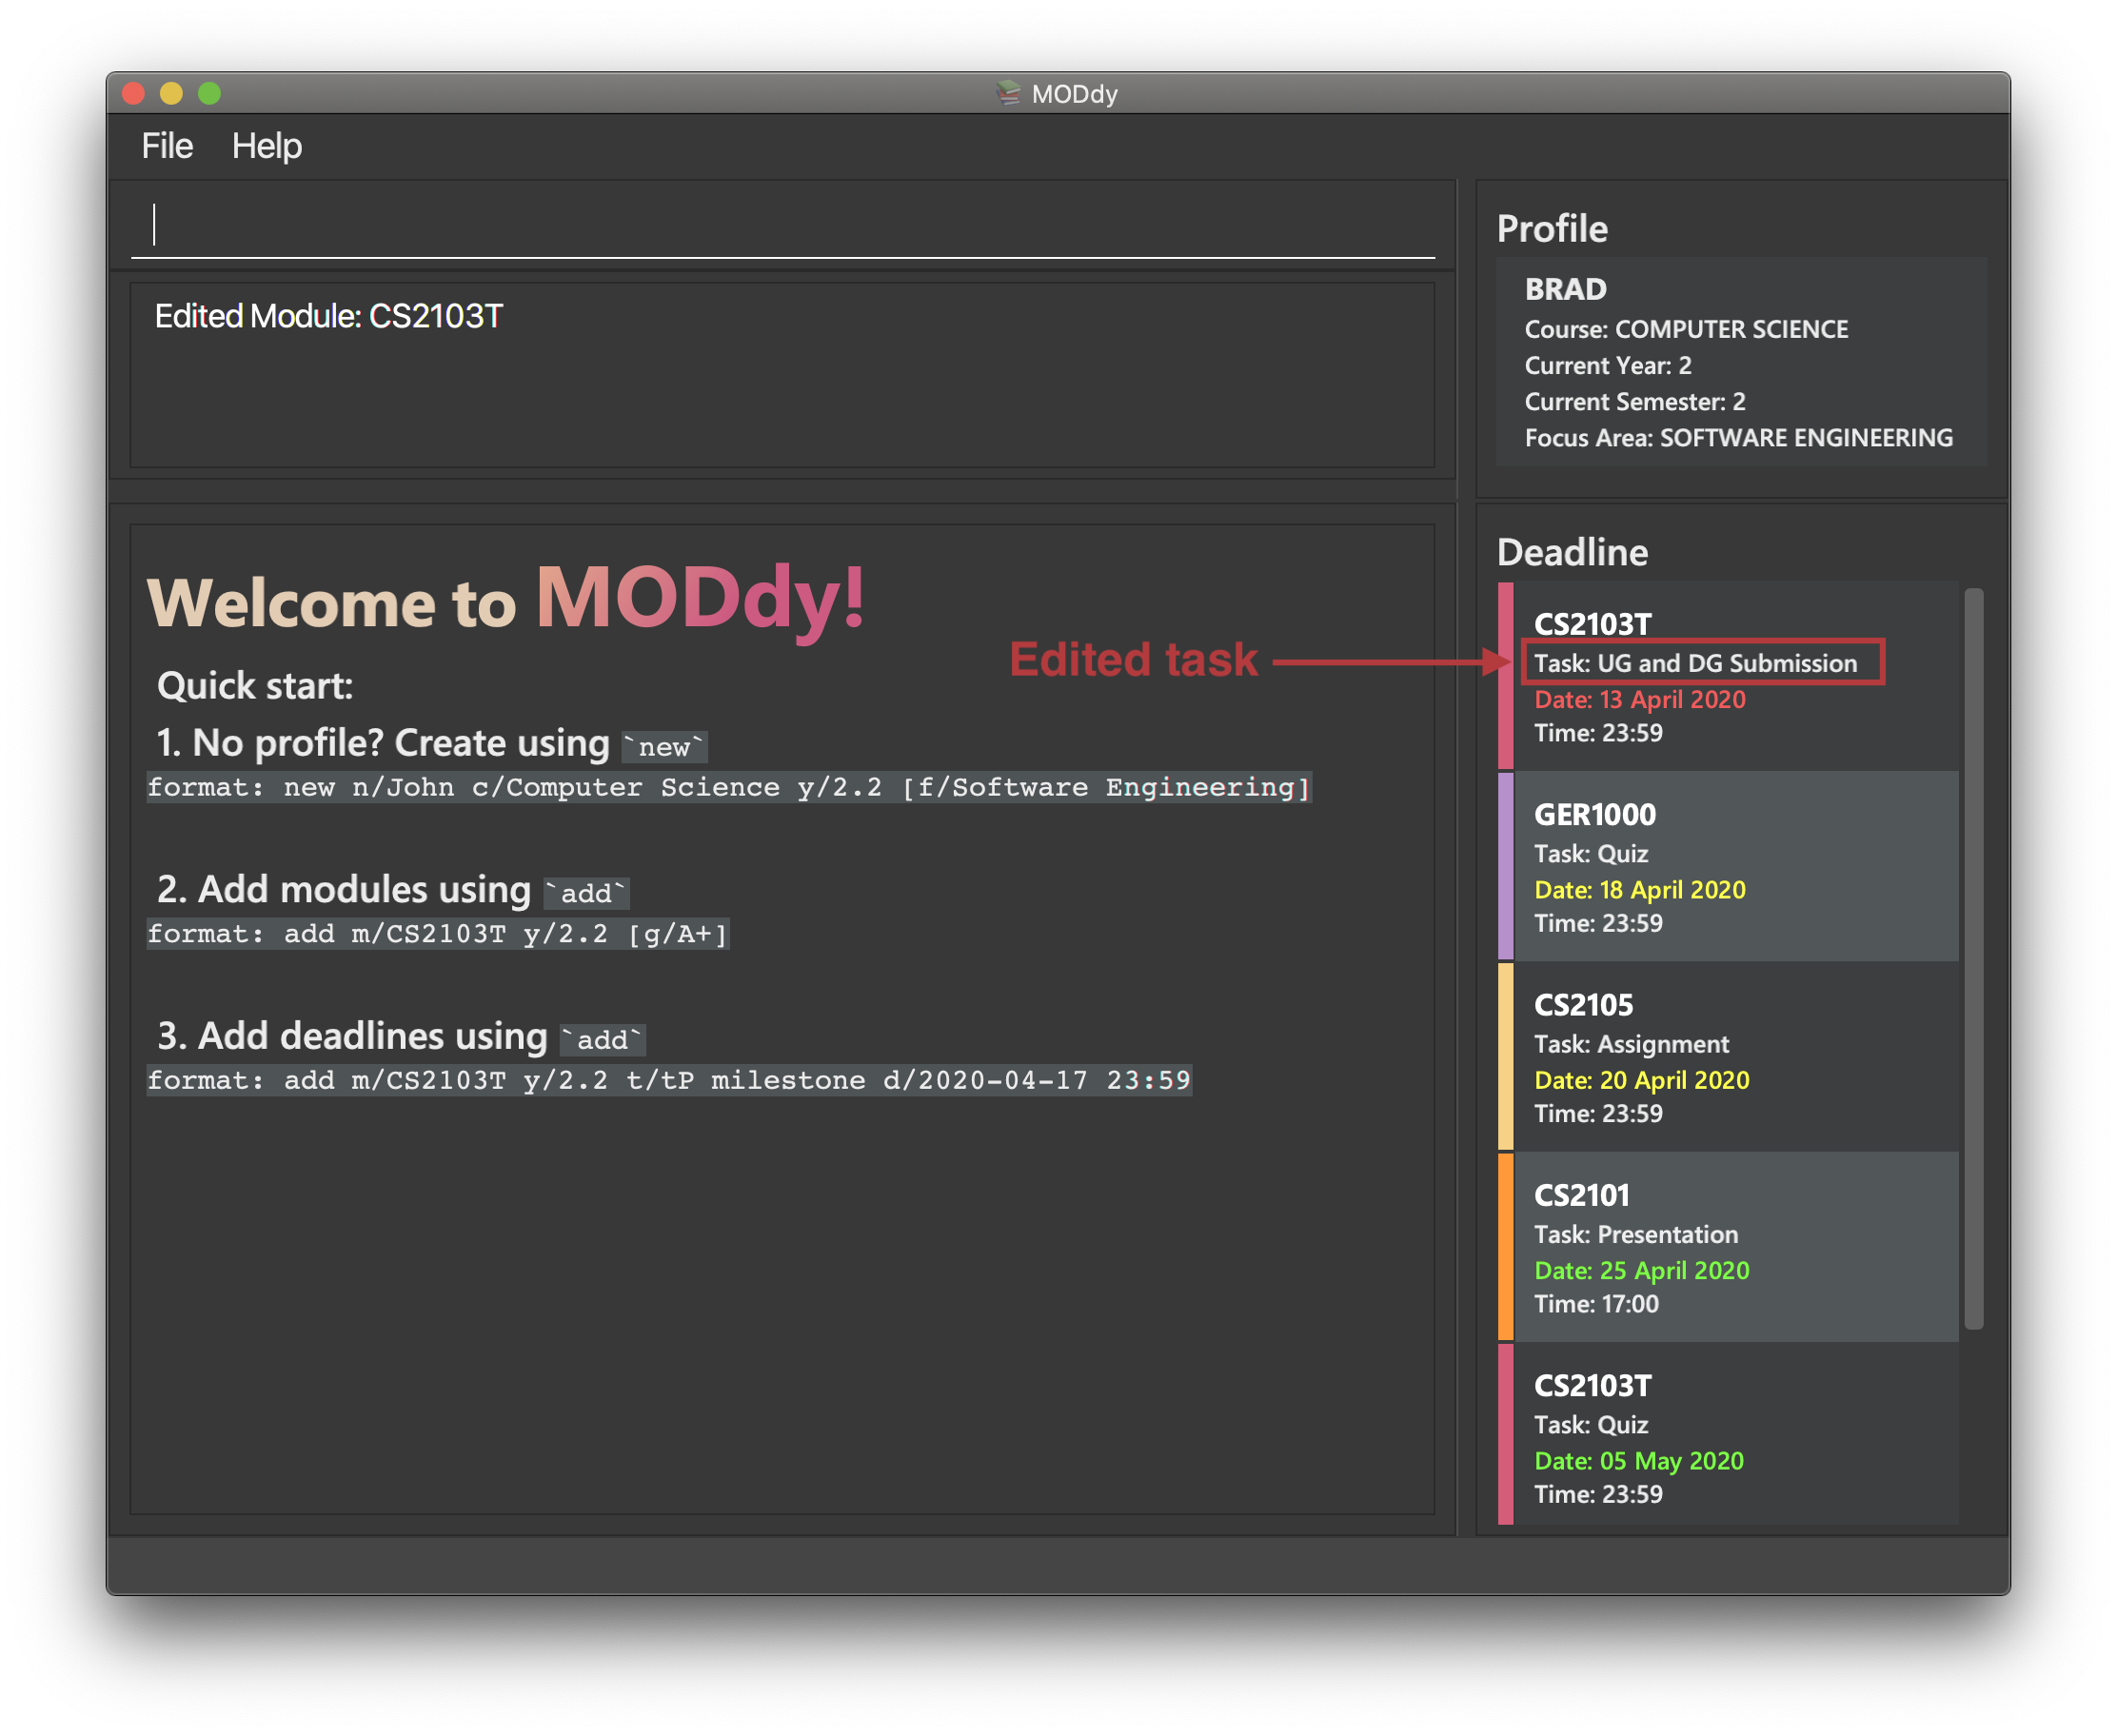This screenshot has width=2117, height=1736.
Task: Click the BRAD profile name
Action: click(x=1565, y=289)
